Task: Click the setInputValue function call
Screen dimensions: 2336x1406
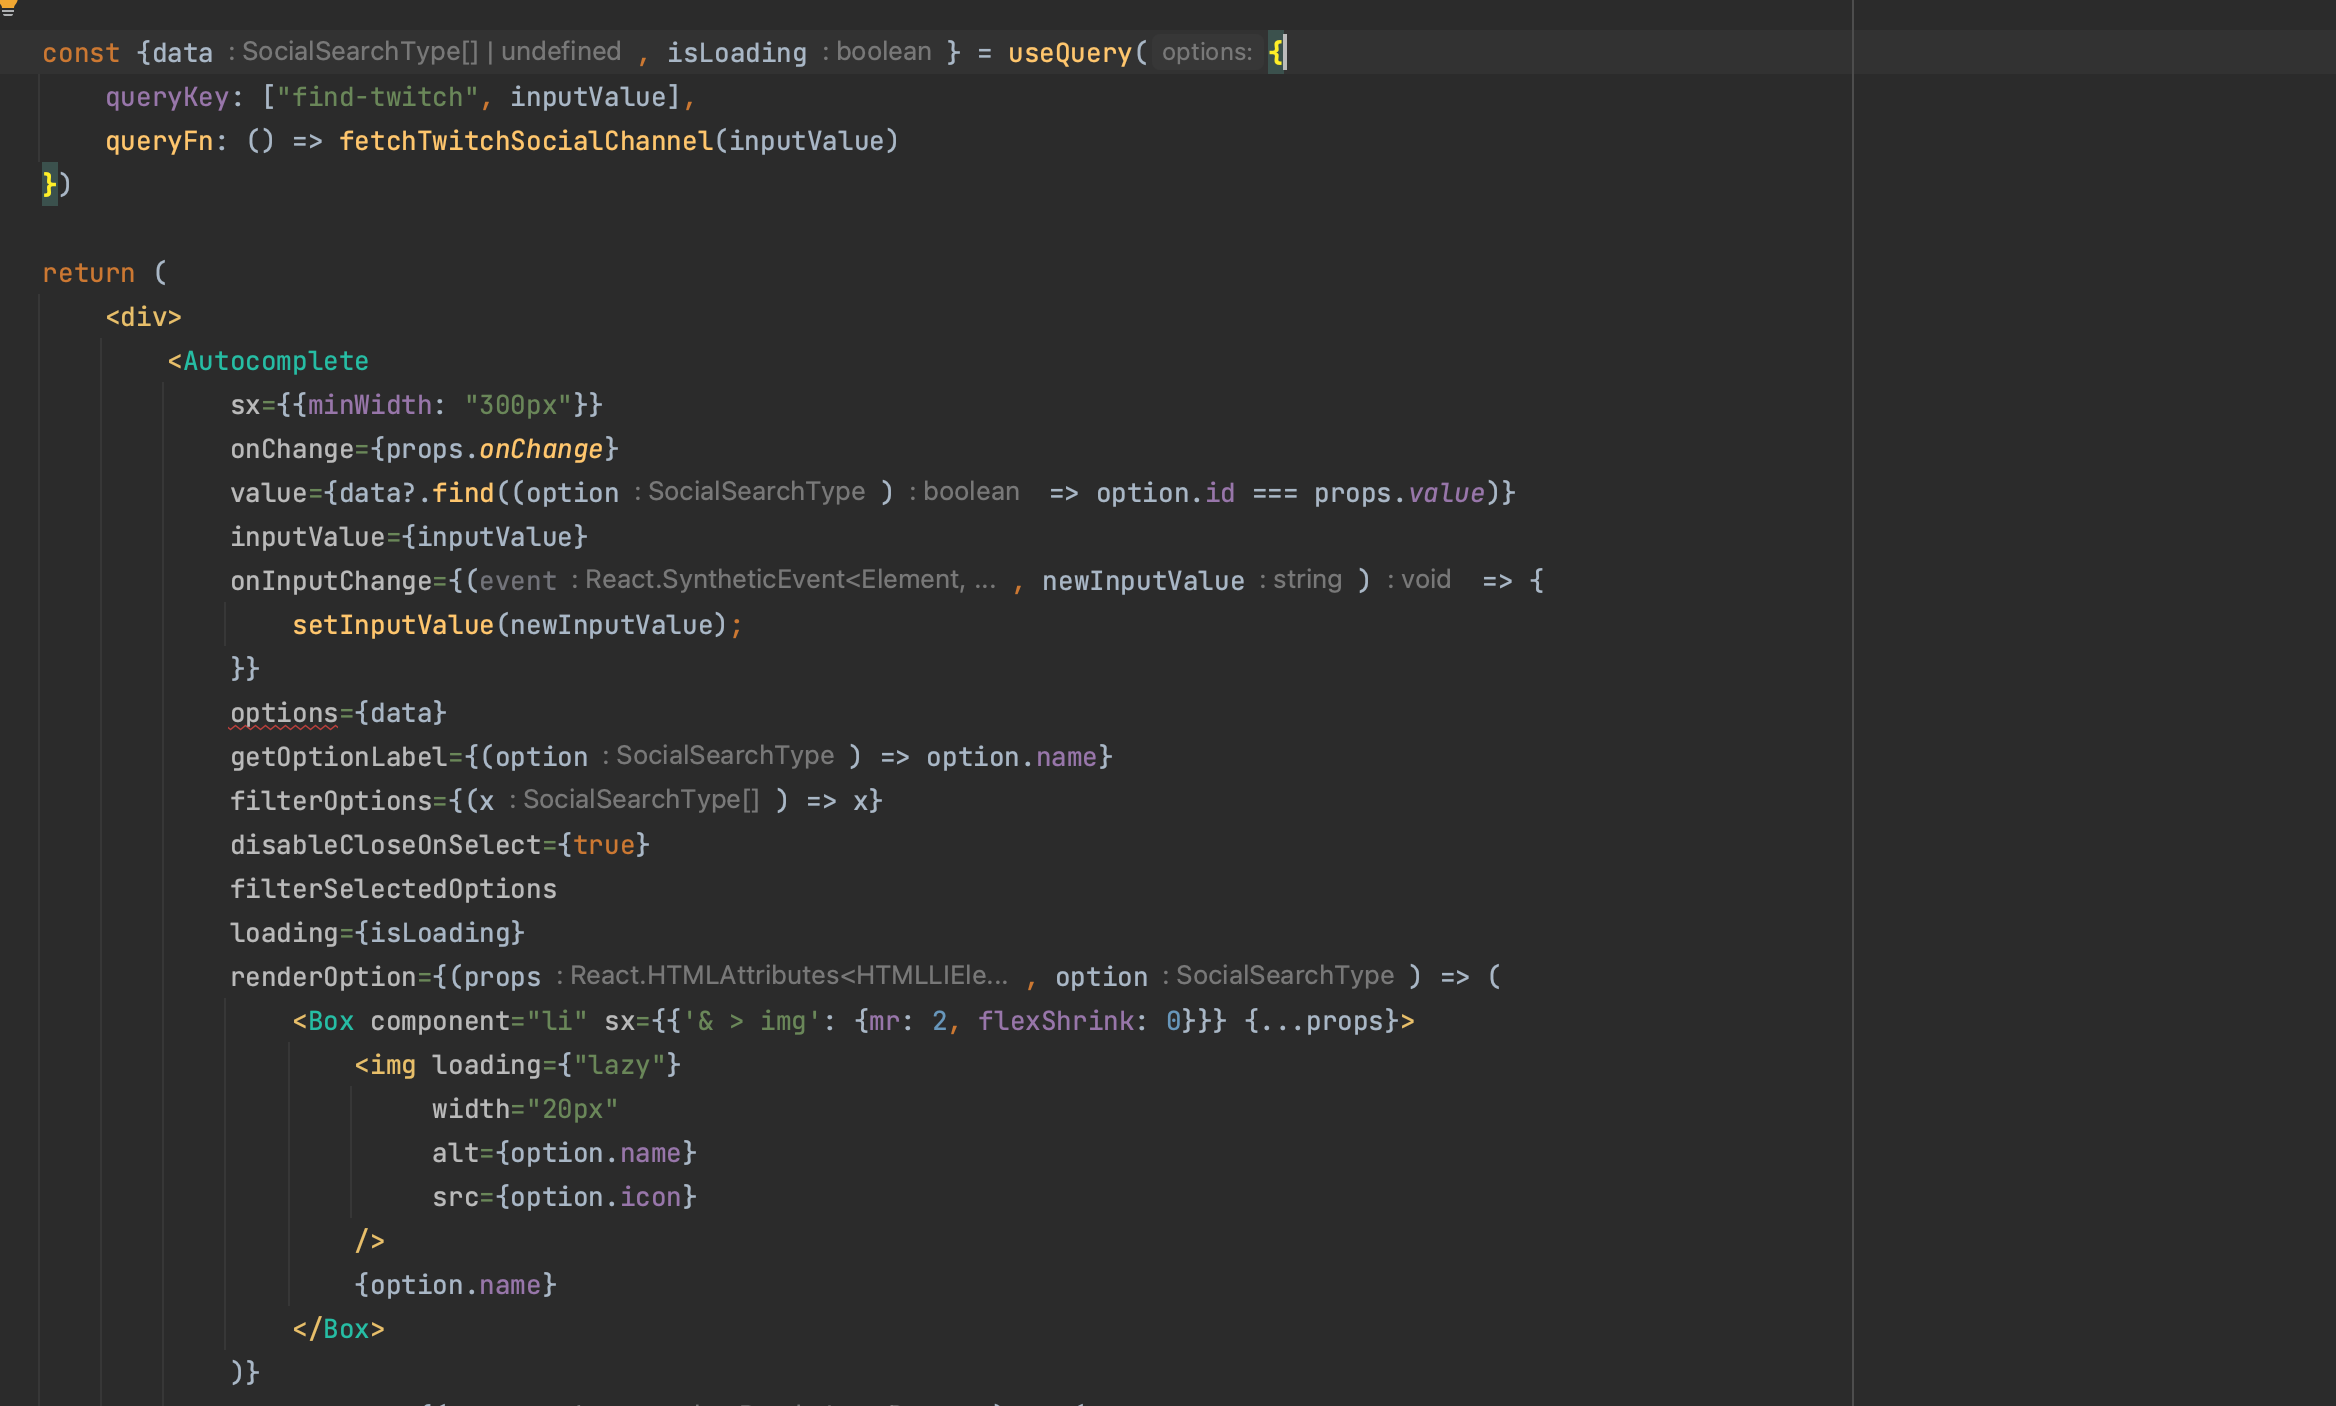Action: tap(393, 625)
